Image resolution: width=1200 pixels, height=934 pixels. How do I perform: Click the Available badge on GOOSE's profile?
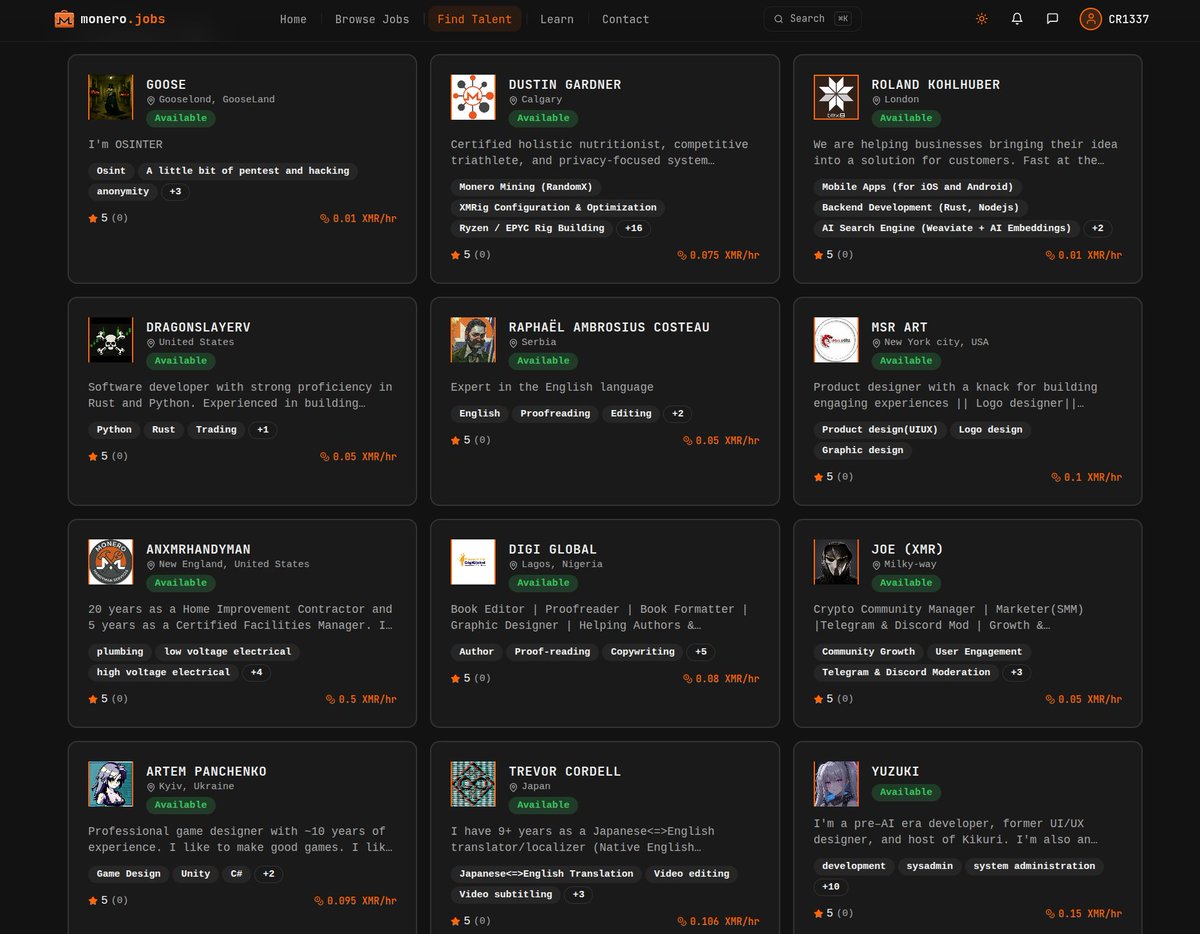click(181, 118)
